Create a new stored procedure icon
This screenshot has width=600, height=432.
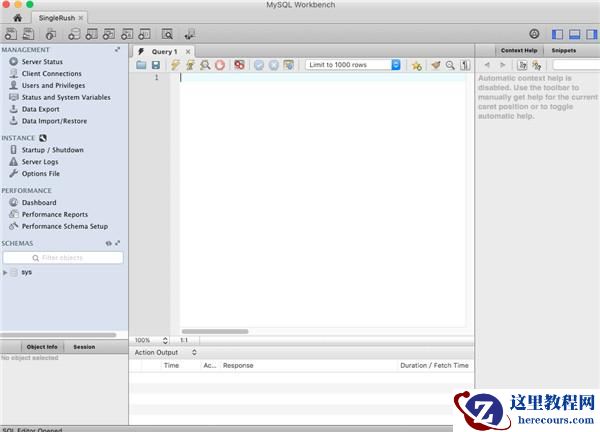[127, 34]
